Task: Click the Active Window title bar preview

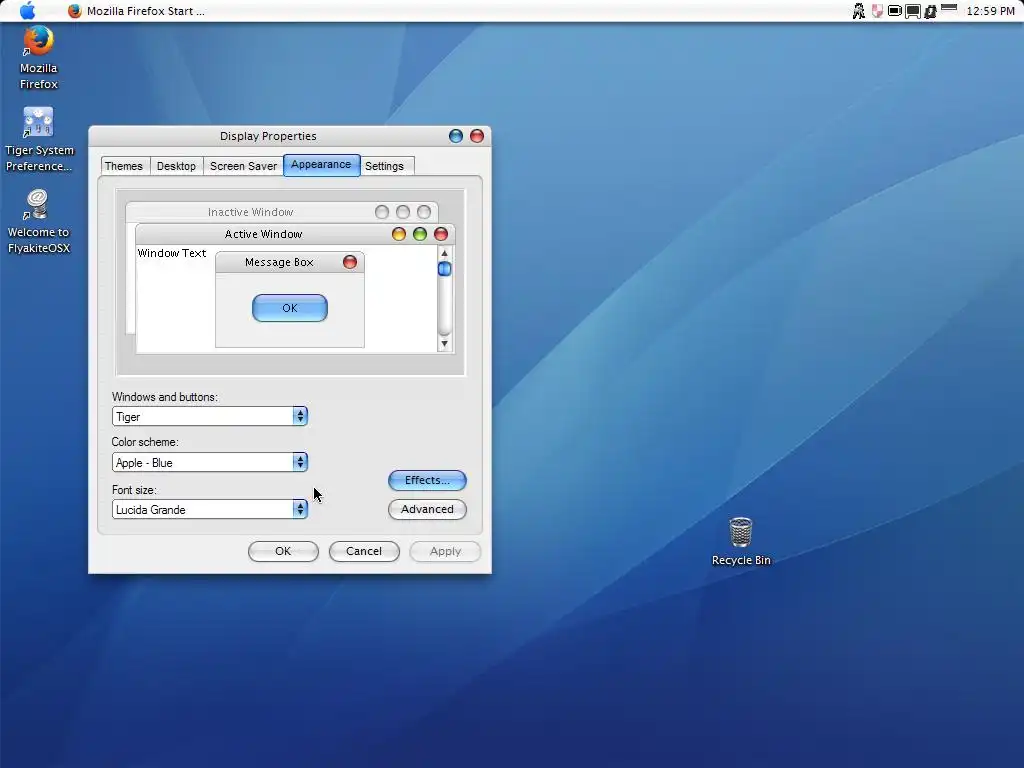Action: [x=295, y=234]
